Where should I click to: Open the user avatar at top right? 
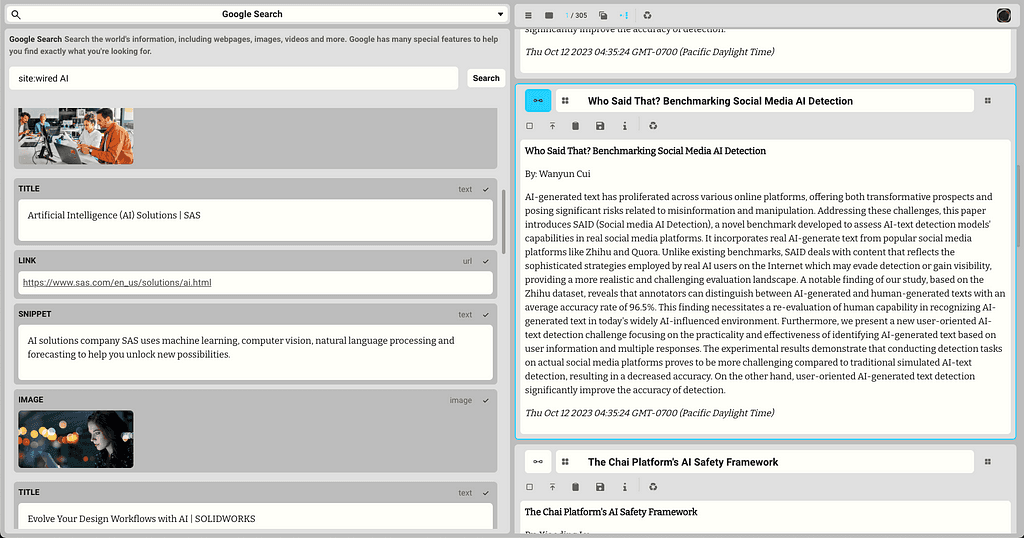click(1004, 15)
